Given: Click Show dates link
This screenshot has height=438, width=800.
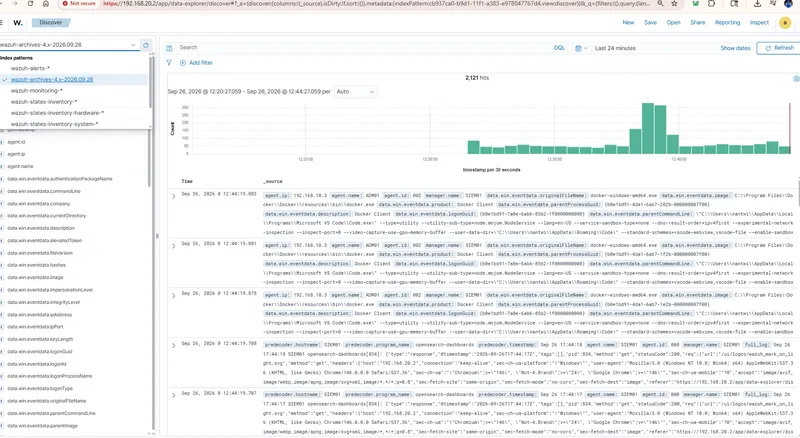Looking at the screenshot, I should click(x=735, y=48).
